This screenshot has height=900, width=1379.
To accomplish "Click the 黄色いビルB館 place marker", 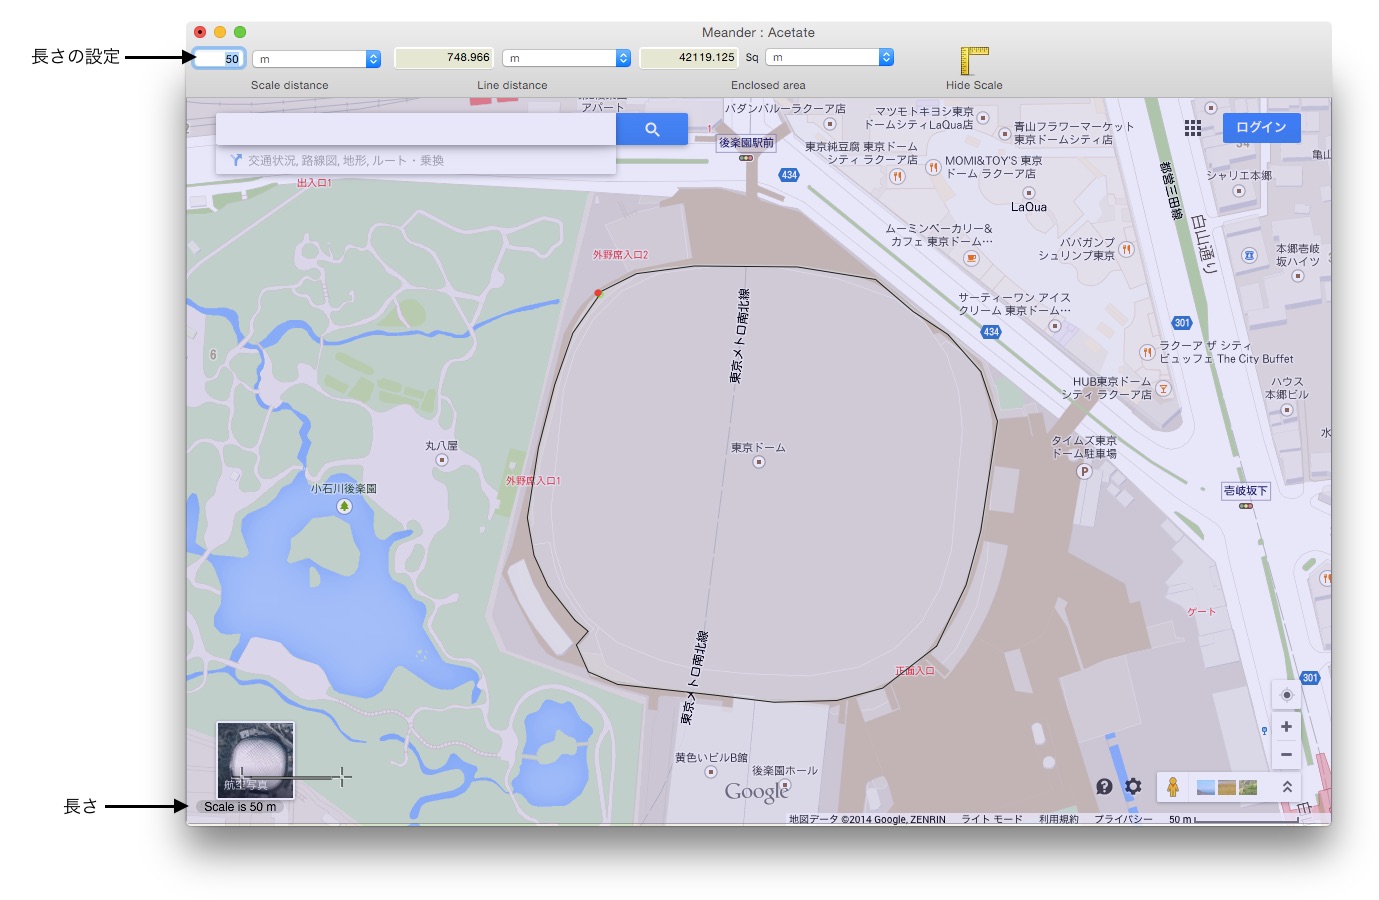I will pyautogui.click(x=711, y=772).
